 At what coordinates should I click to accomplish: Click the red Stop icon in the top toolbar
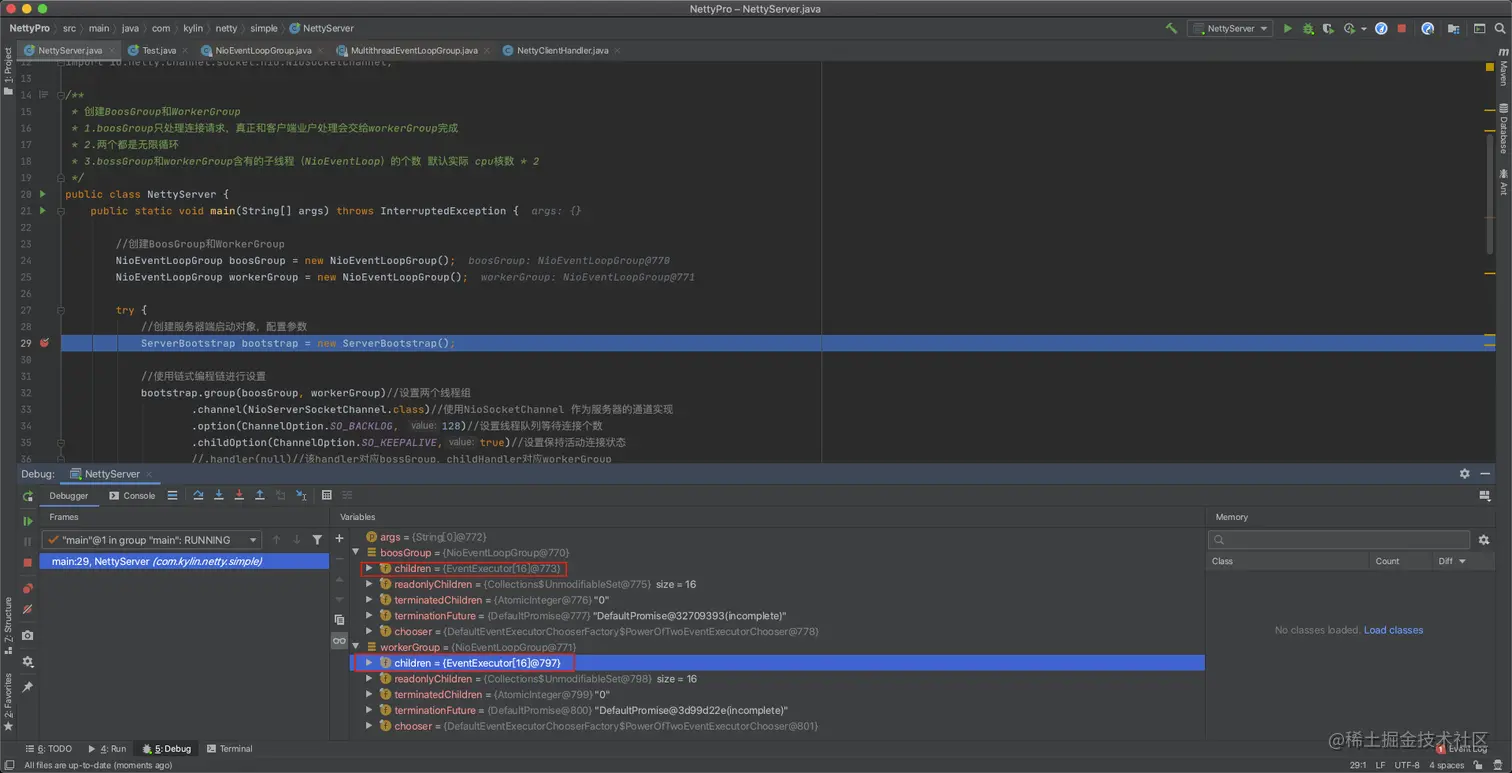point(1402,28)
